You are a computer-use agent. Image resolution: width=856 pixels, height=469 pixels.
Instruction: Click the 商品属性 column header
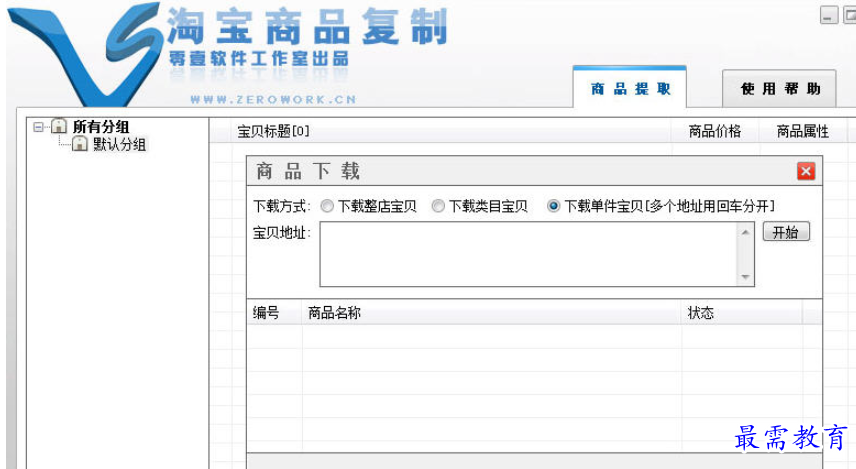802,131
